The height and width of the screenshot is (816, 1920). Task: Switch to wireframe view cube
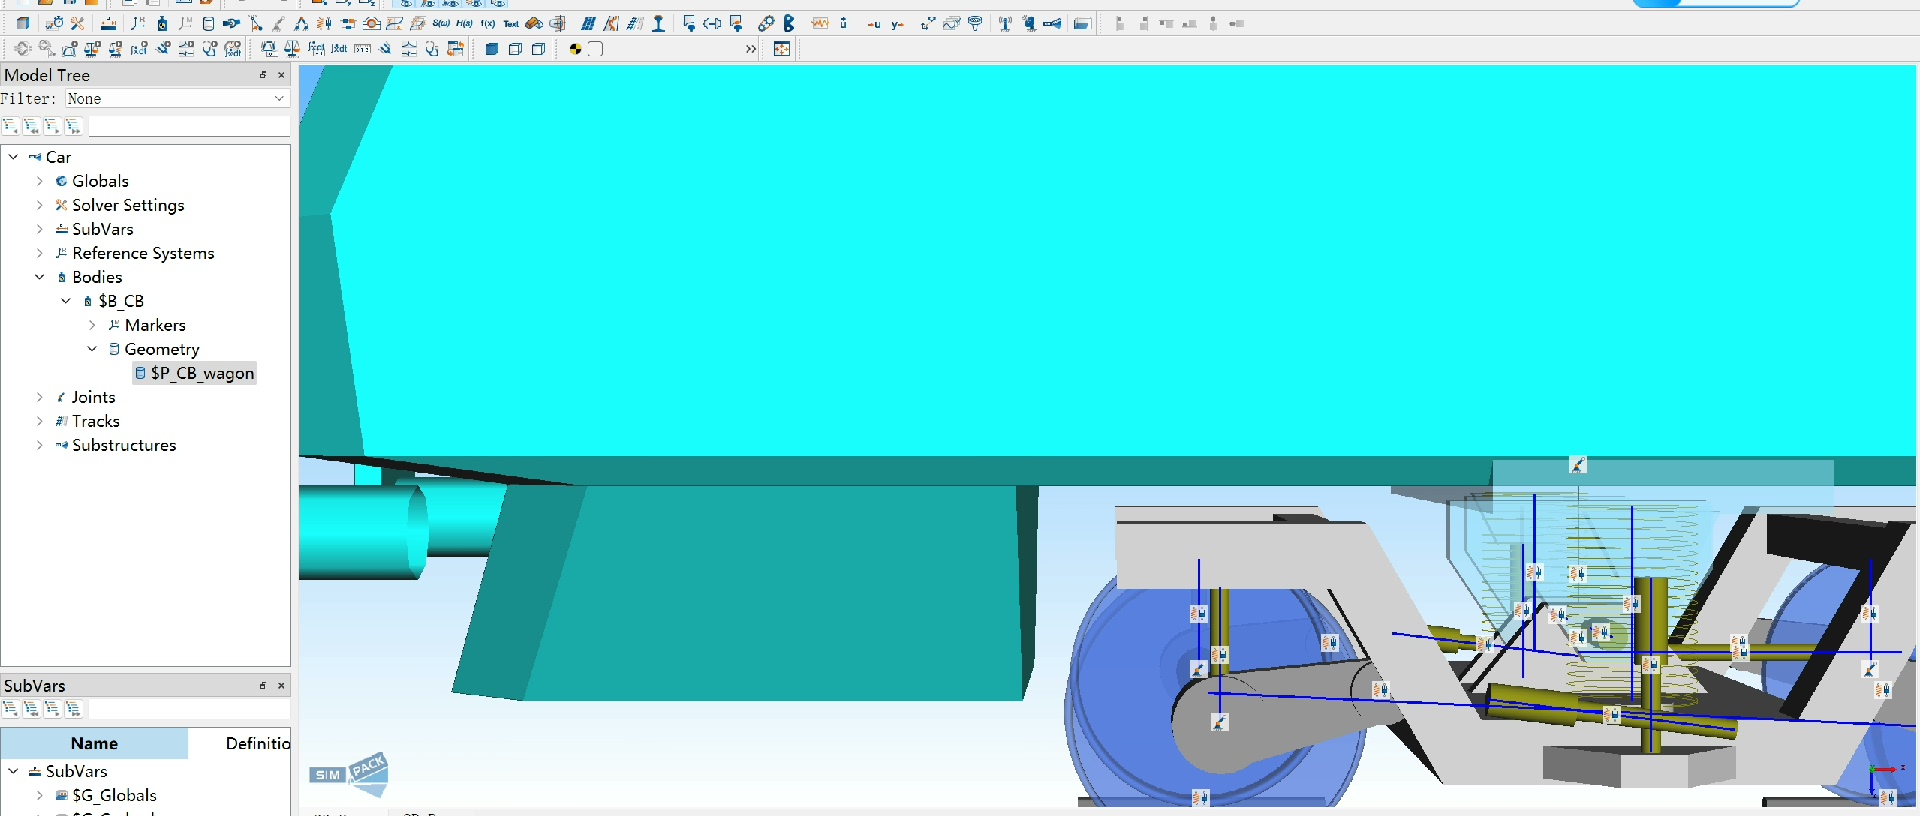click(x=515, y=48)
